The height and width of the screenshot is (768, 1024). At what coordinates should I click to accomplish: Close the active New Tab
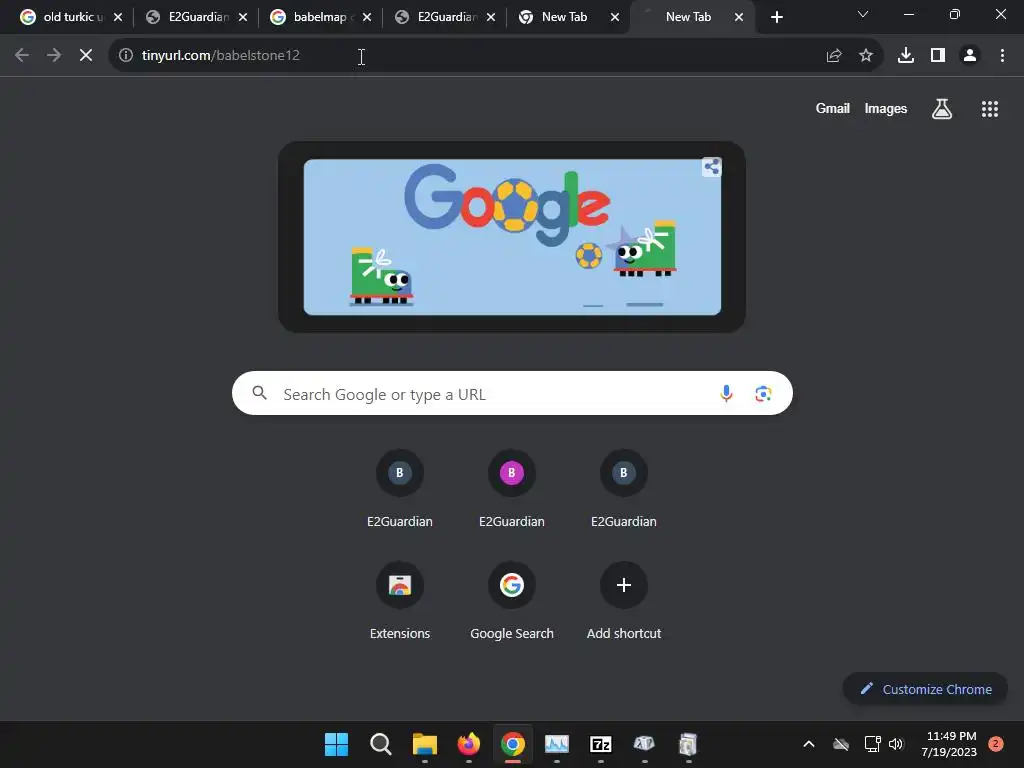pyautogui.click(x=739, y=17)
